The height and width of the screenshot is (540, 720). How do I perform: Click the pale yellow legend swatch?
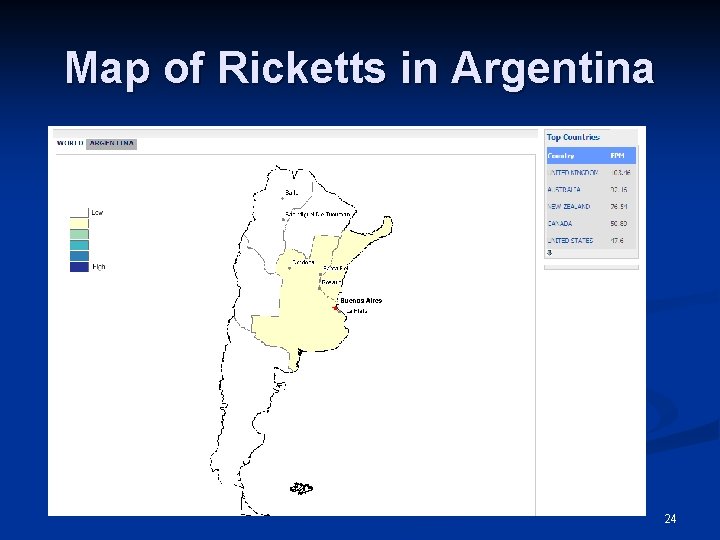coord(79,224)
